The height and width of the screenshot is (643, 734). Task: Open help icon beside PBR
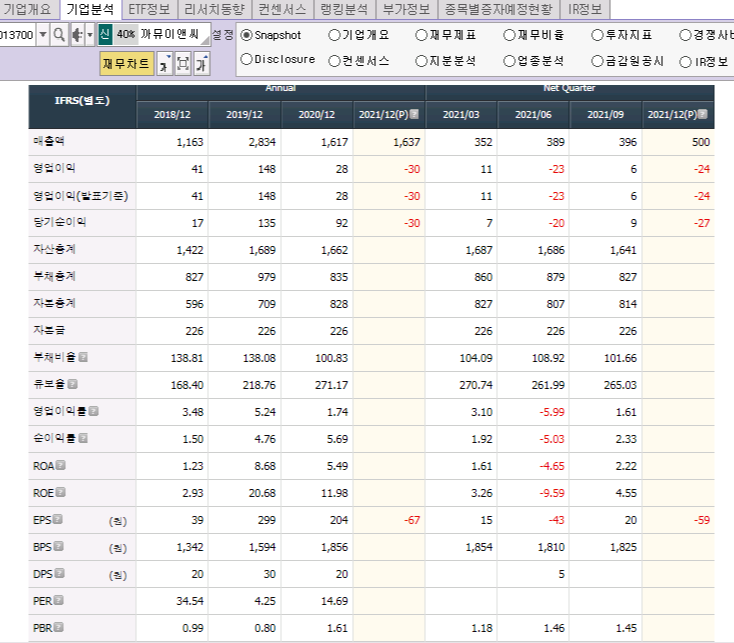click(59, 627)
